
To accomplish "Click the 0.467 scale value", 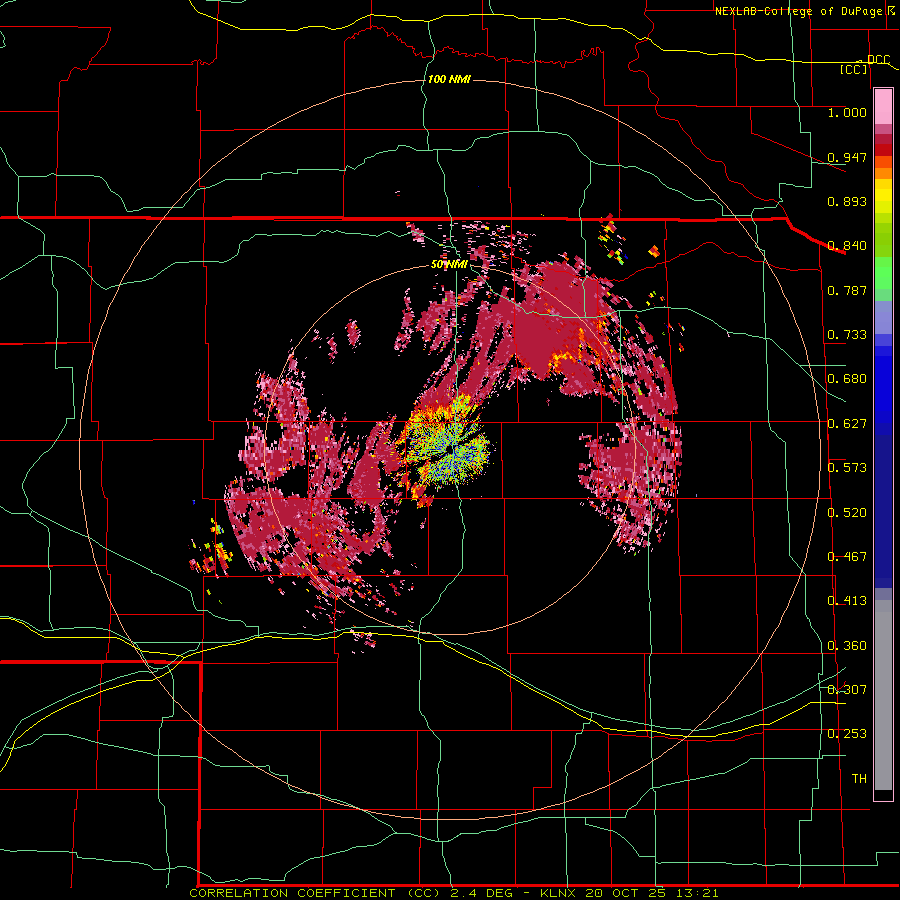I will [847, 557].
